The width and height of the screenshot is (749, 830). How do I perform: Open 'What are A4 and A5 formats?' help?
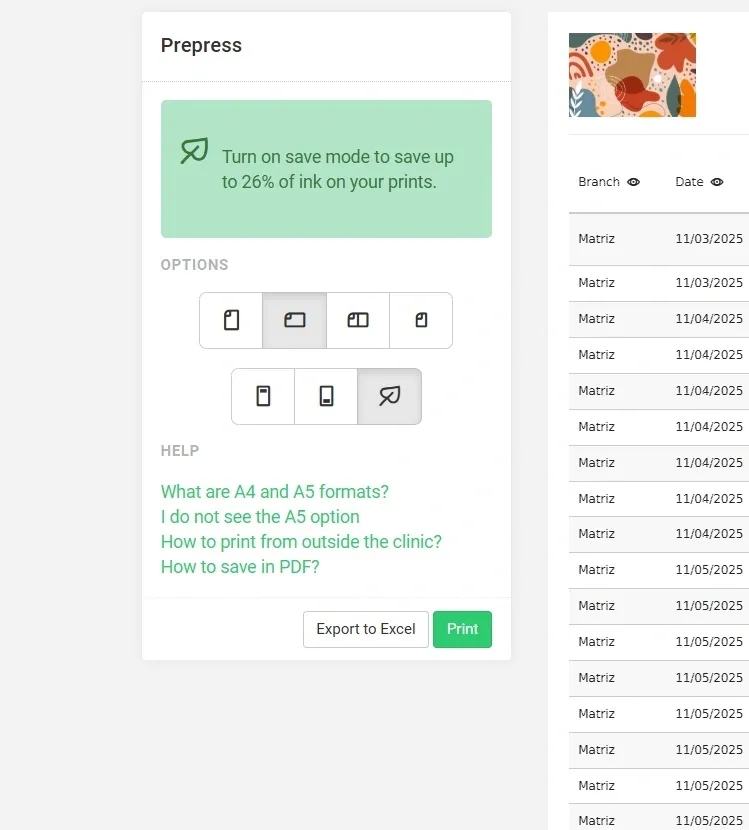[275, 492]
